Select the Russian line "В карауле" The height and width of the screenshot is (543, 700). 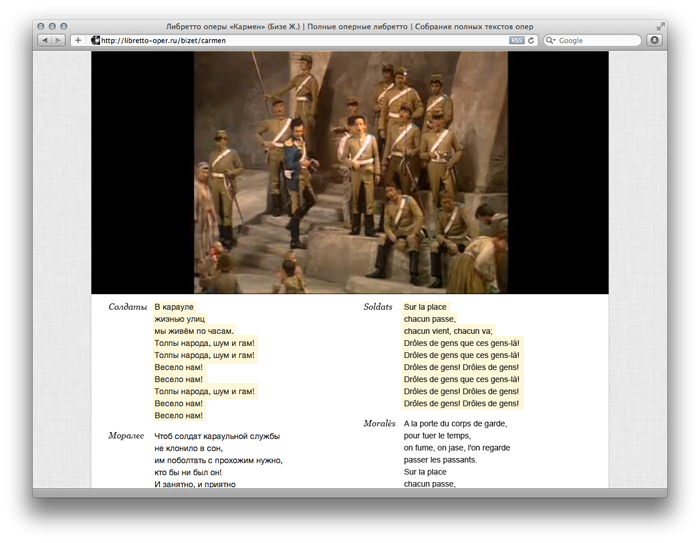point(173,307)
